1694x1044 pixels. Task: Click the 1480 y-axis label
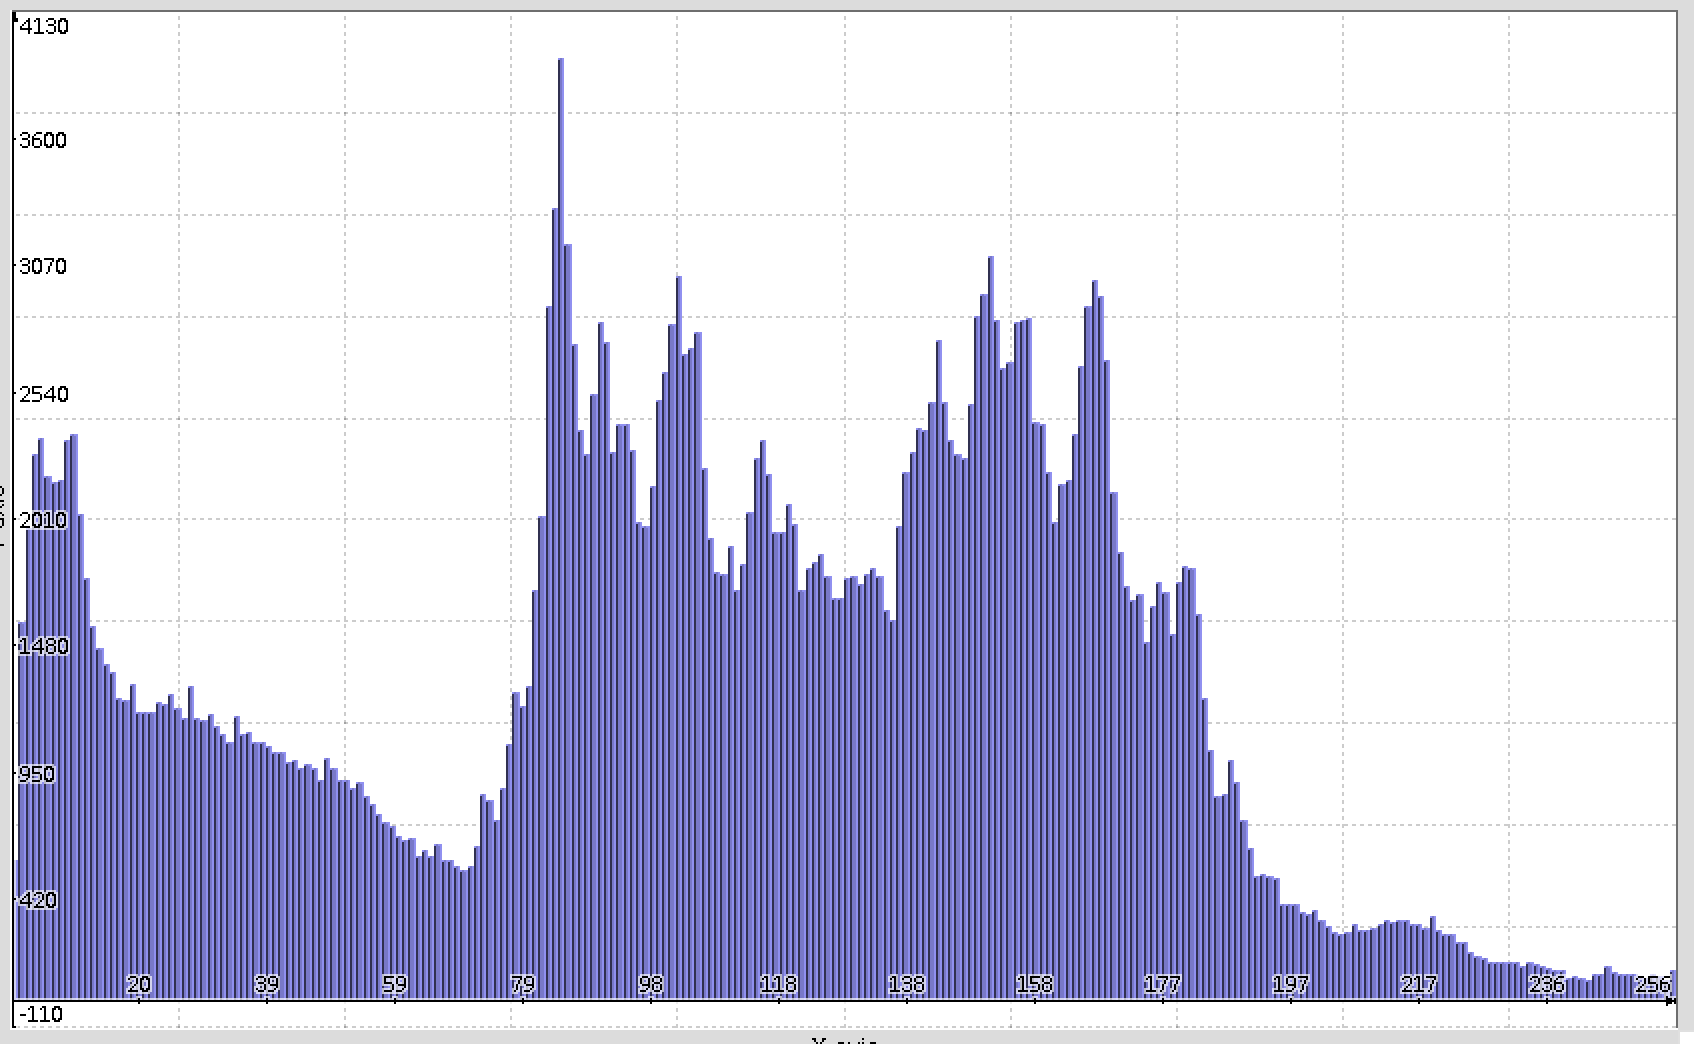pos(44,646)
